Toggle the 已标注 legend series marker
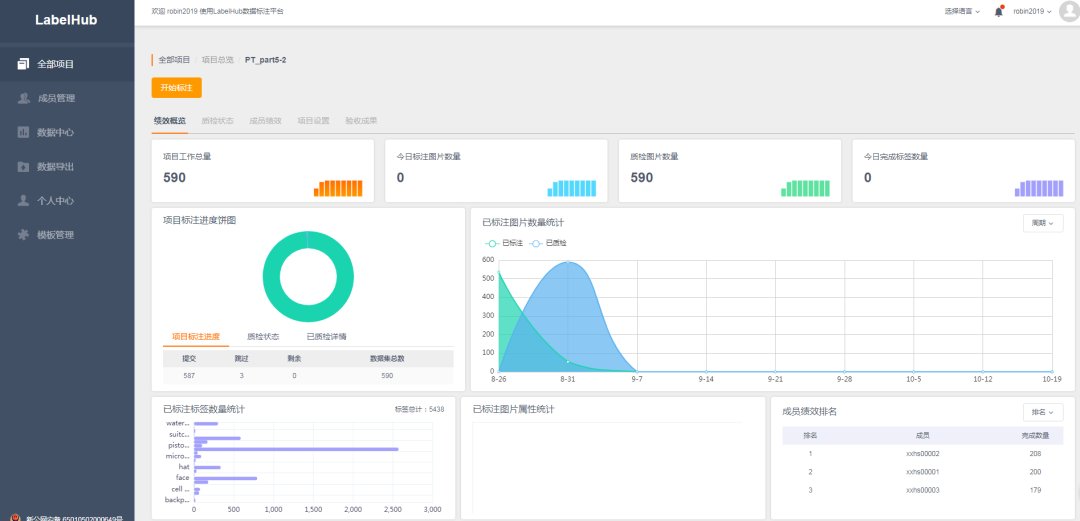 [492, 243]
